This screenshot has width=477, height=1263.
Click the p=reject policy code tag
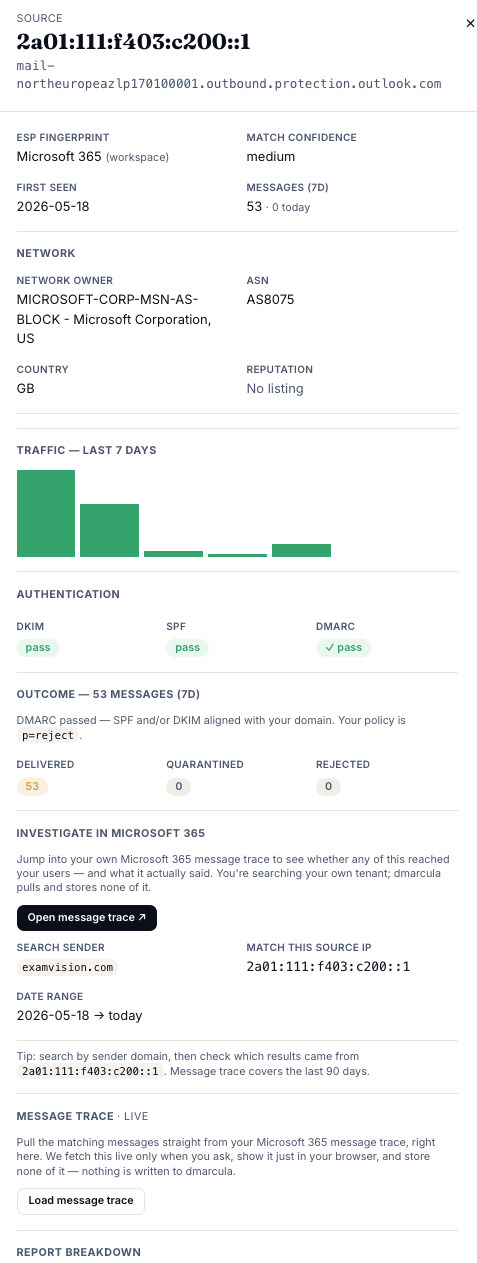pyautogui.click(x=47, y=735)
